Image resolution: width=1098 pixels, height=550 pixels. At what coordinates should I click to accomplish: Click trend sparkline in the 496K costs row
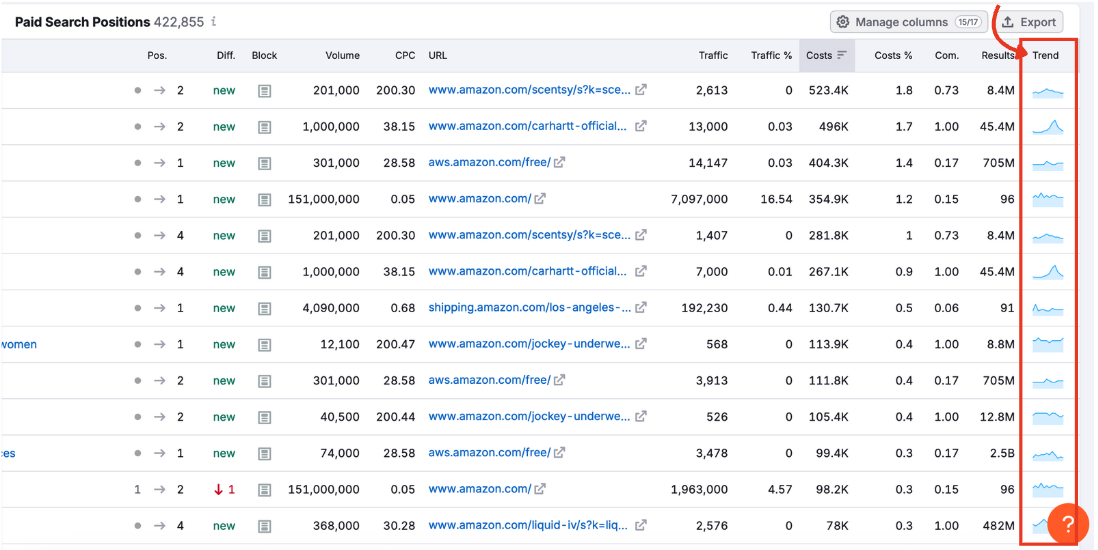click(x=1047, y=127)
